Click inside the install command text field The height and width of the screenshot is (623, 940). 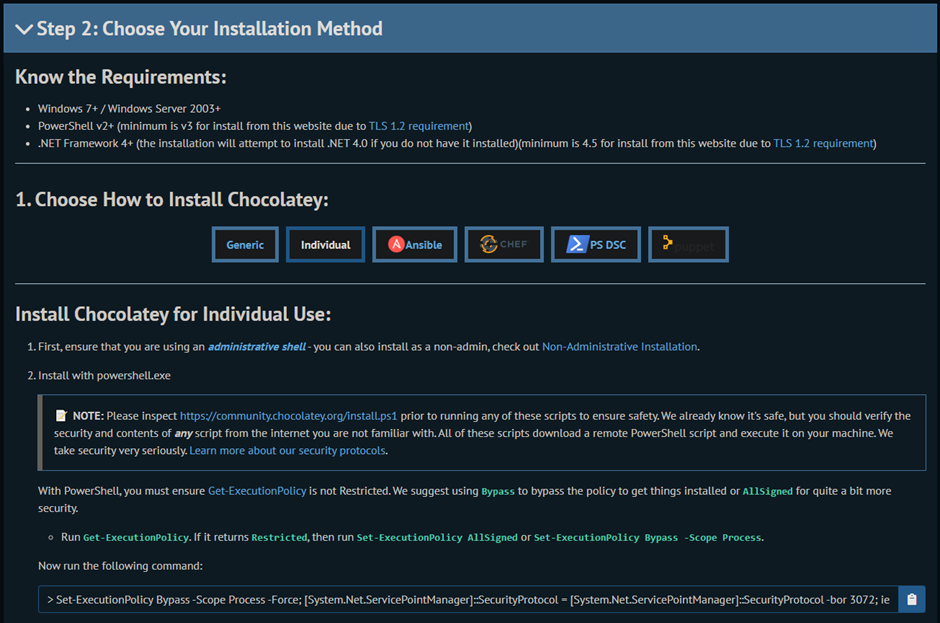(x=468, y=599)
